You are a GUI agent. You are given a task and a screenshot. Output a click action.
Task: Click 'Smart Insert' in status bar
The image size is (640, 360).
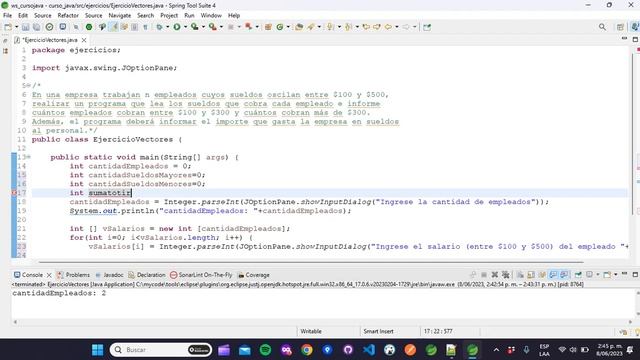(378, 331)
